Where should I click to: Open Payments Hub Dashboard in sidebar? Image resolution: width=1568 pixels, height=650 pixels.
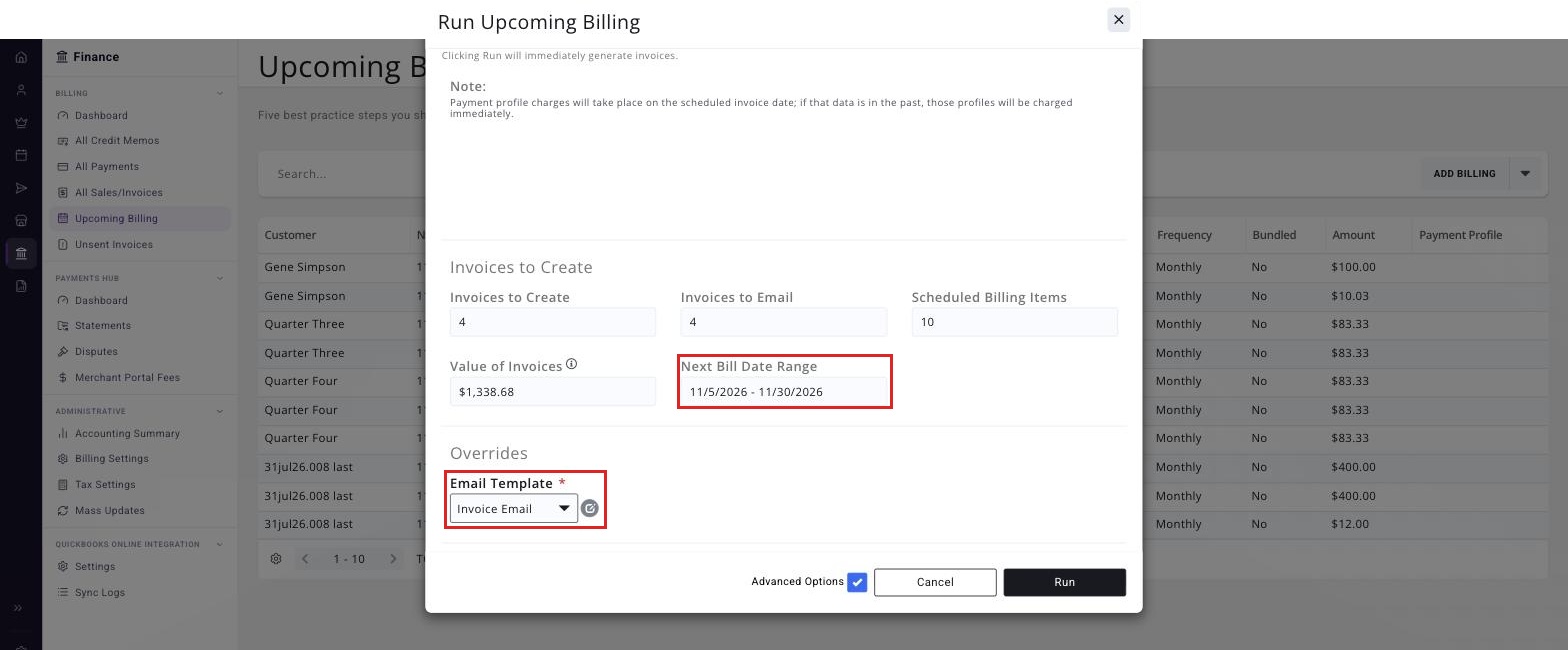(x=101, y=300)
